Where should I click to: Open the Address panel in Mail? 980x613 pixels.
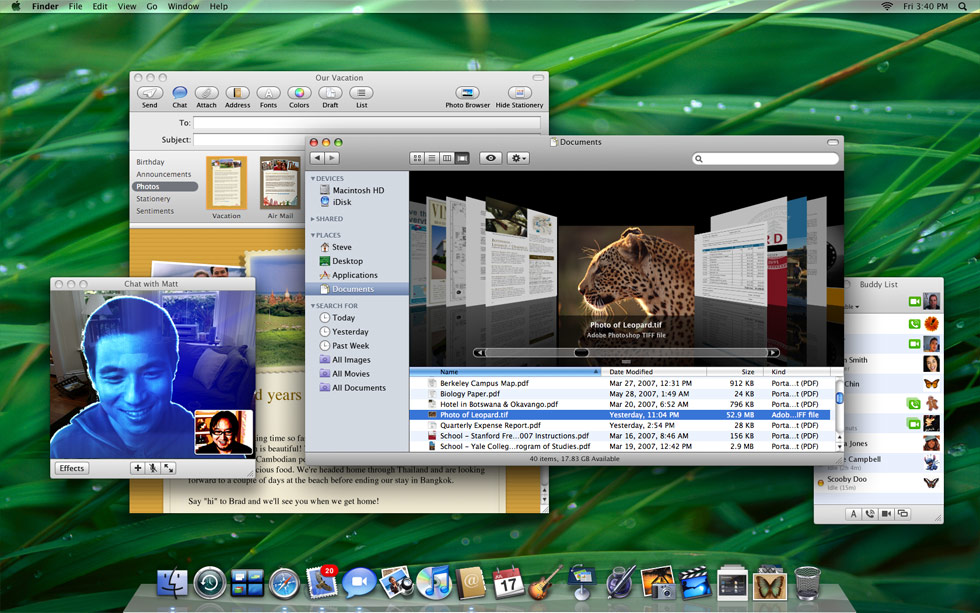click(x=237, y=92)
